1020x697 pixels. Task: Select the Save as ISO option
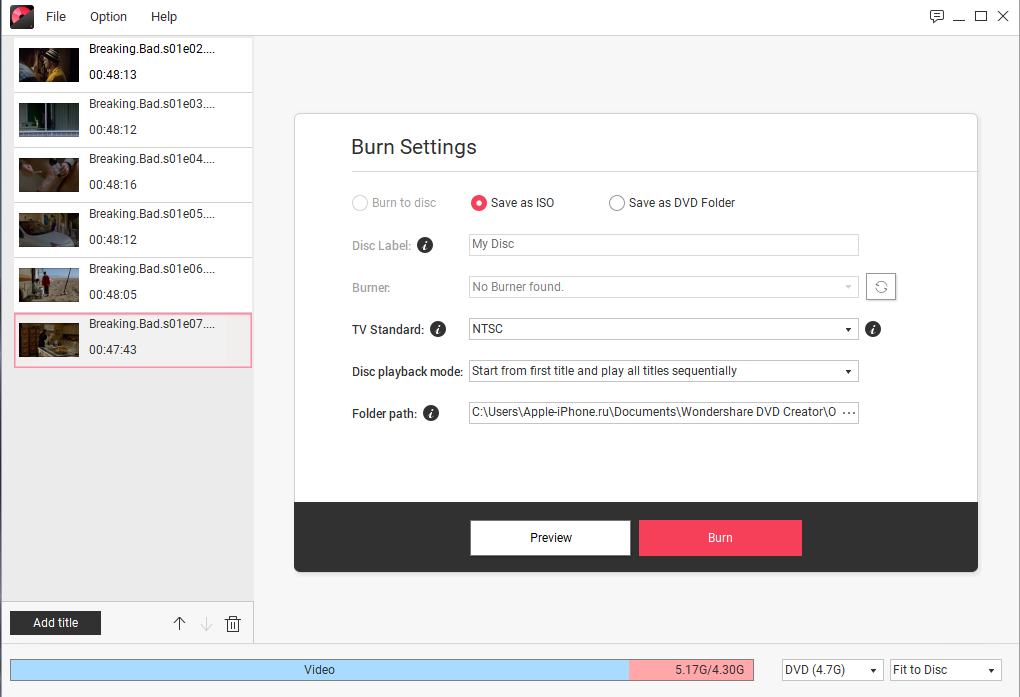click(x=479, y=203)
